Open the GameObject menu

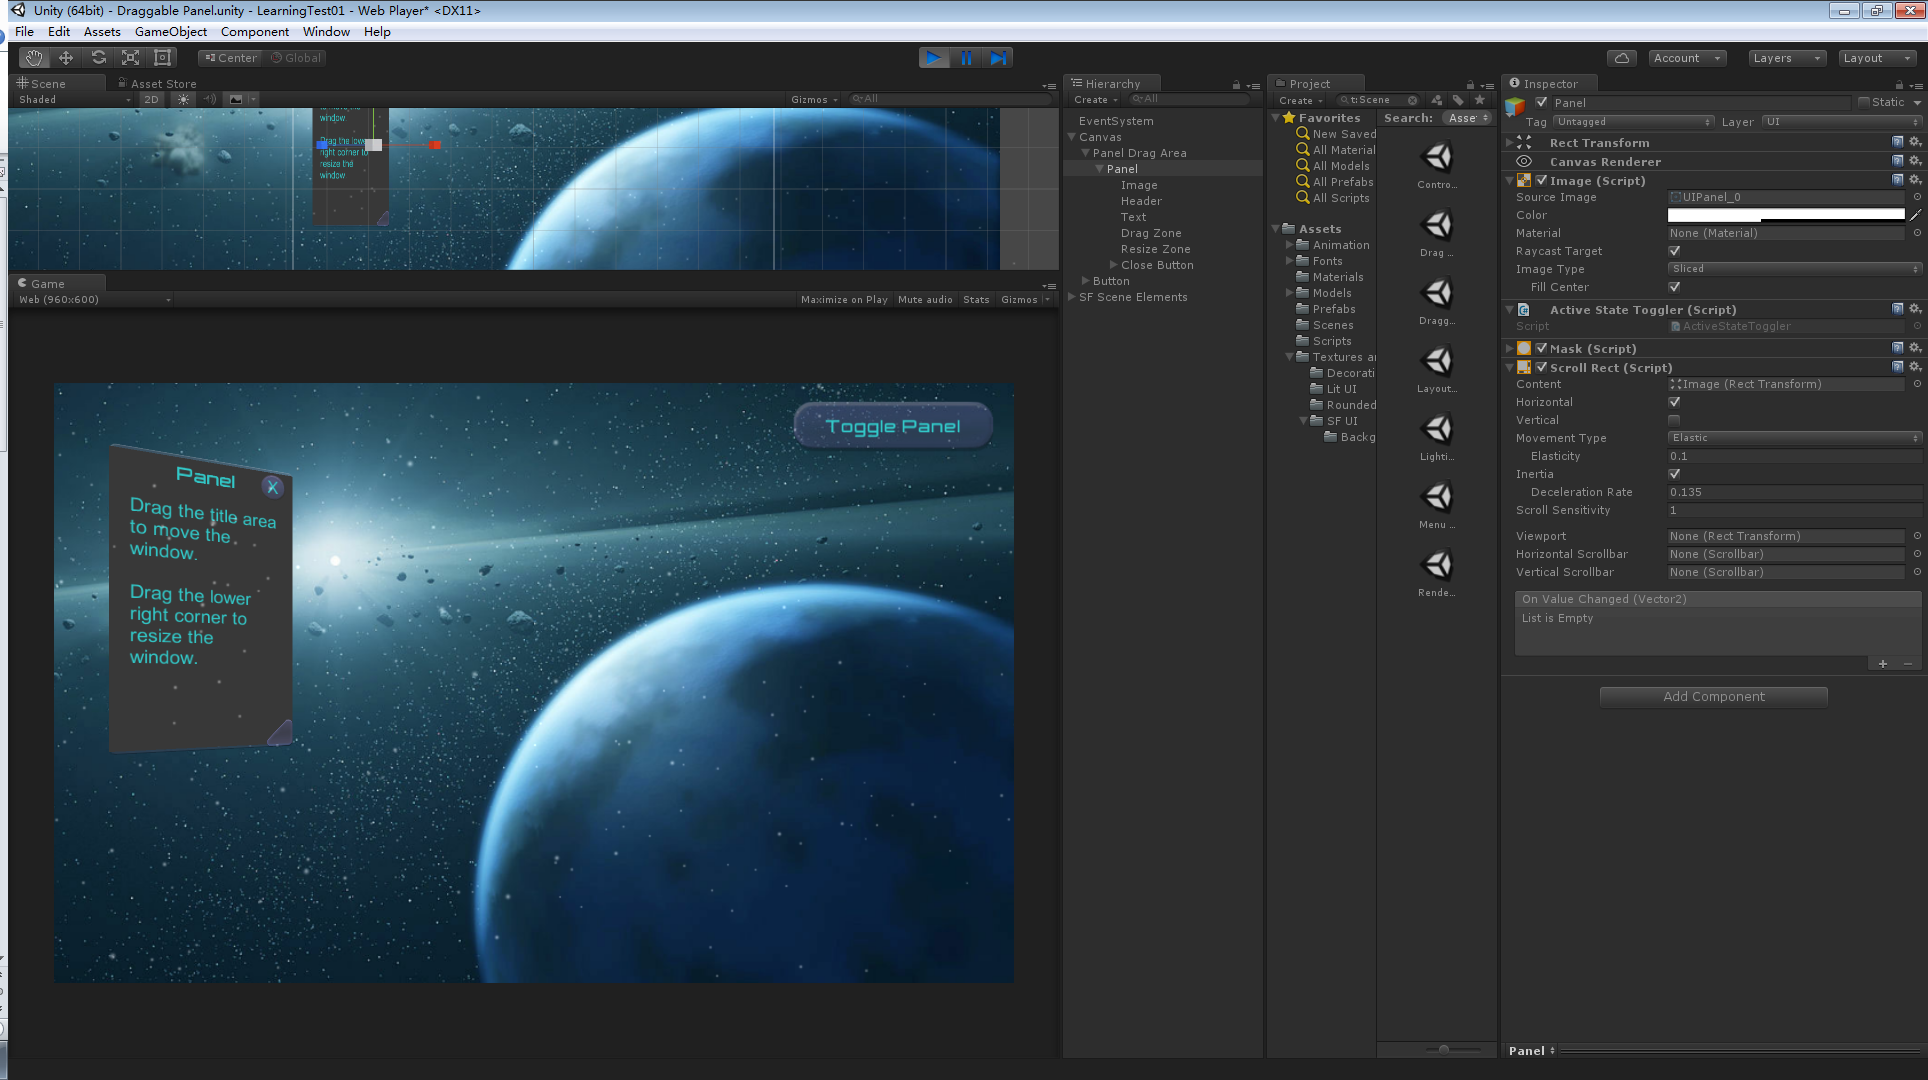pyautogui.click(x=170, y=32)
